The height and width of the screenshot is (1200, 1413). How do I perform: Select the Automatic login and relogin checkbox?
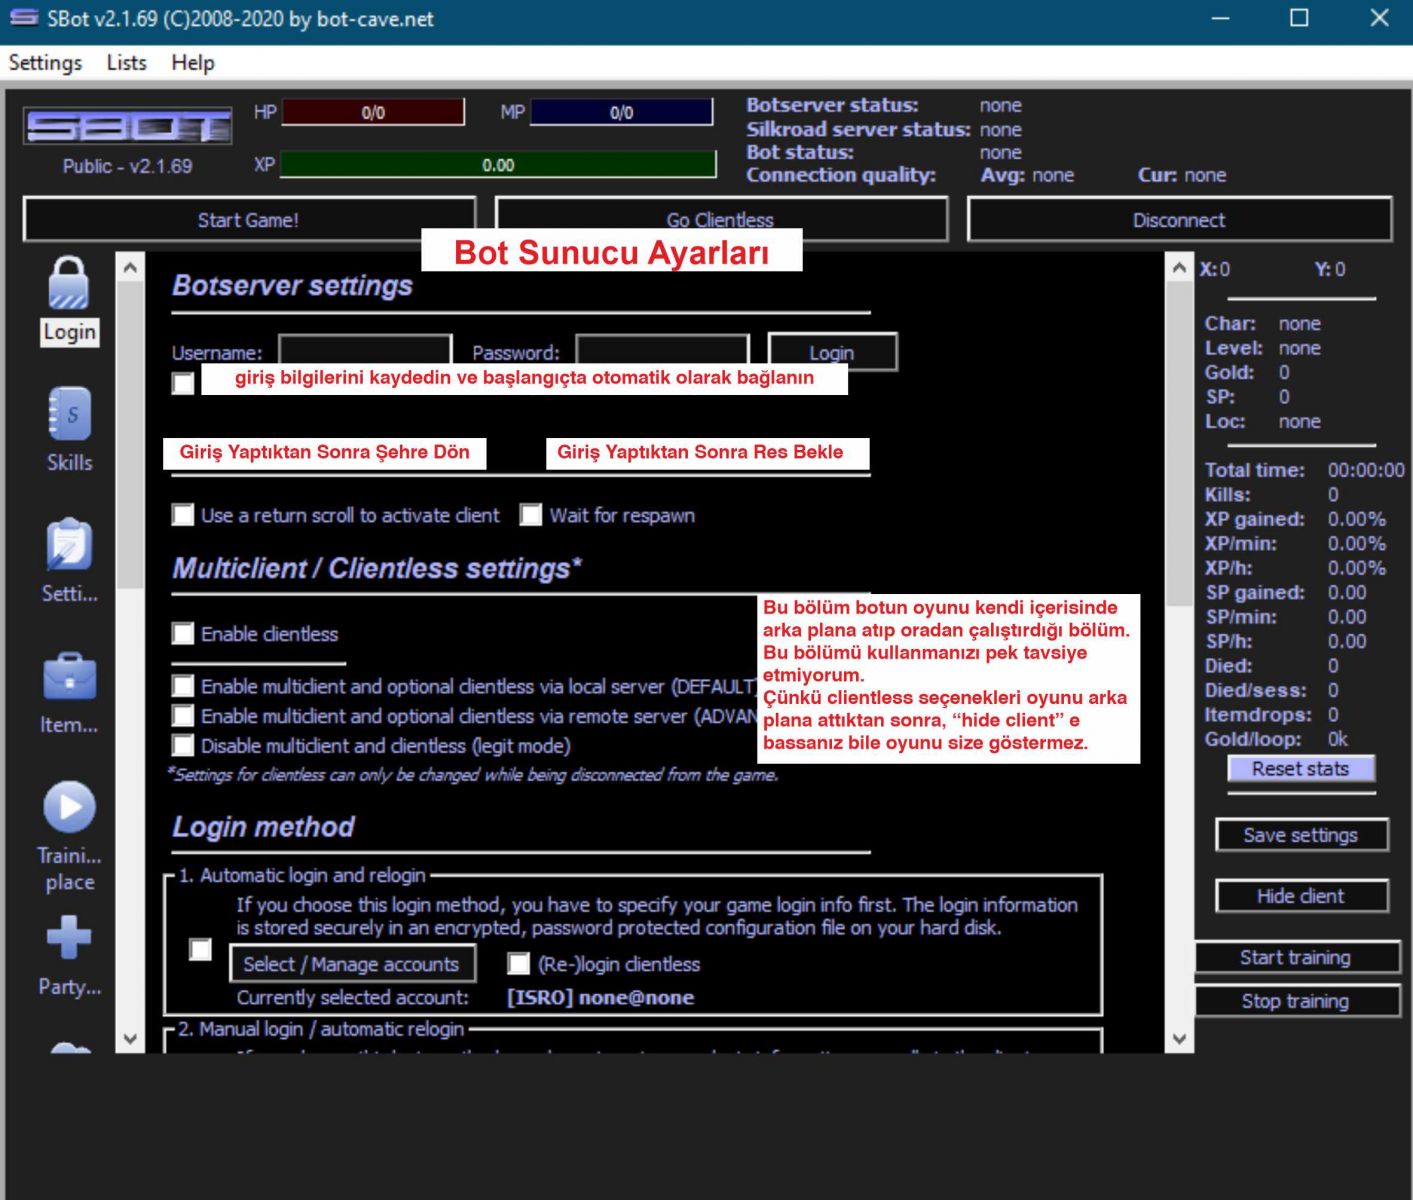[x=201, y=950]
